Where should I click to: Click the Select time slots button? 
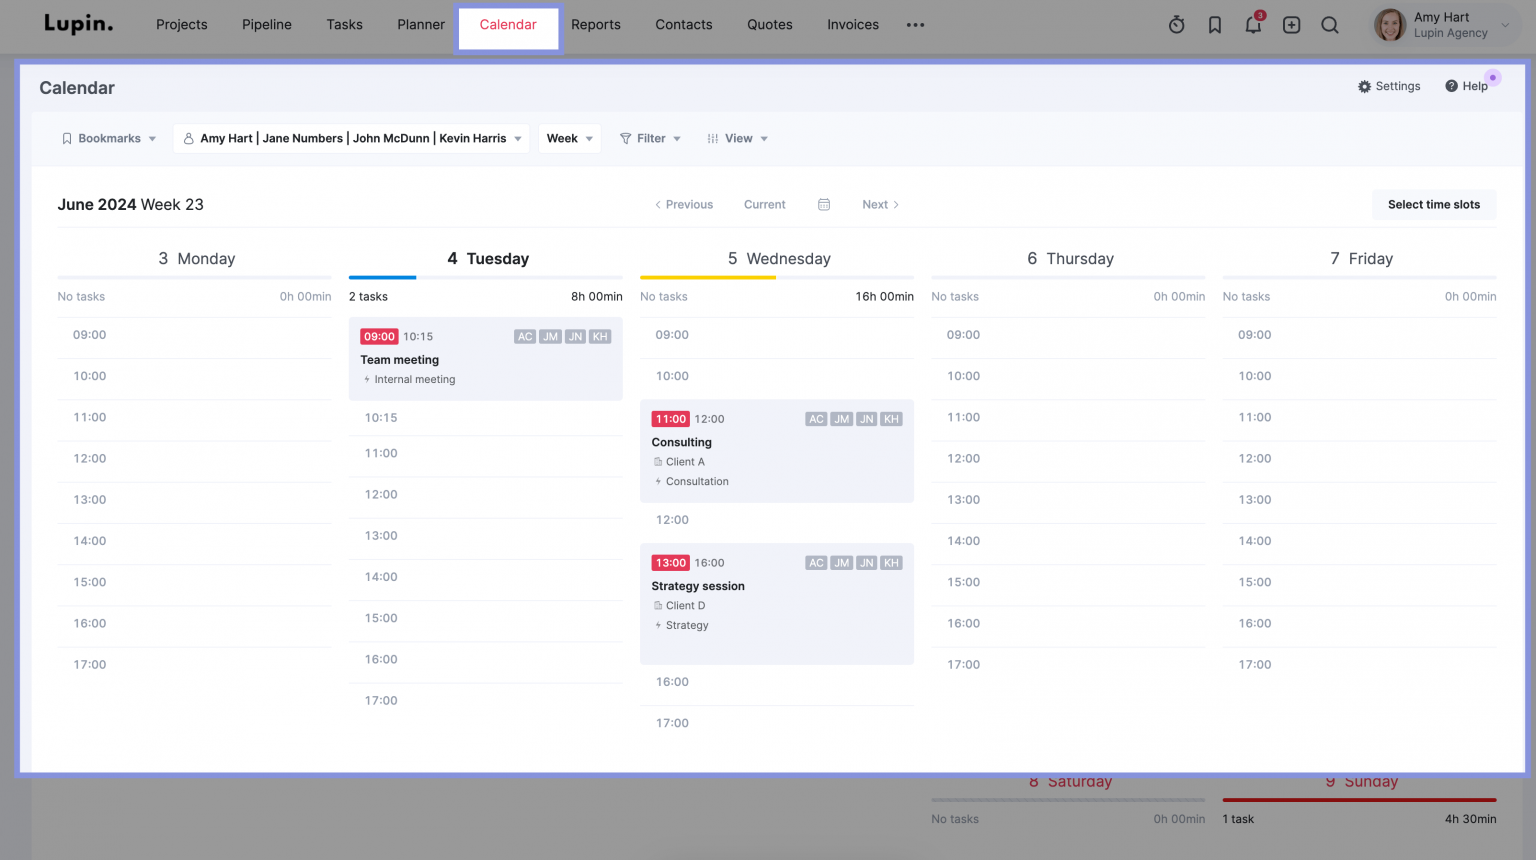pyautogui.click(x=1433, y=204)
